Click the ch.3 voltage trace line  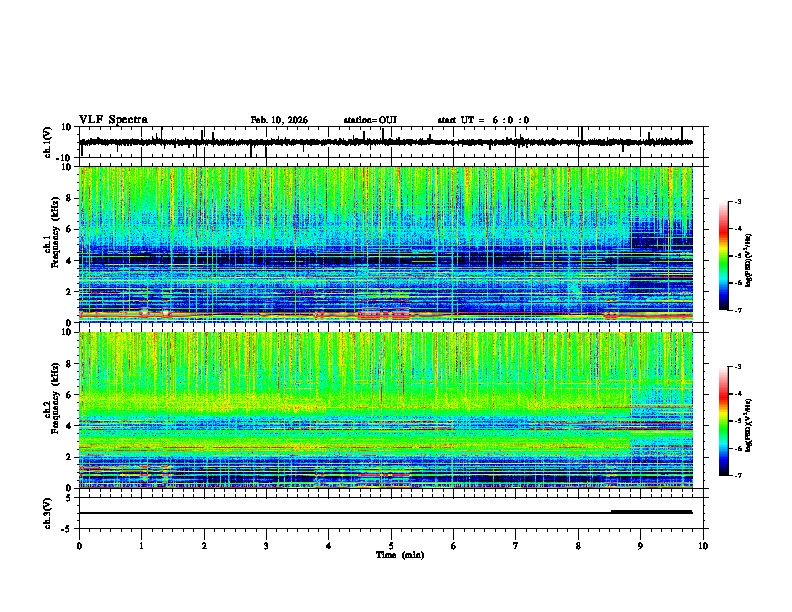(x=385, y=513)
